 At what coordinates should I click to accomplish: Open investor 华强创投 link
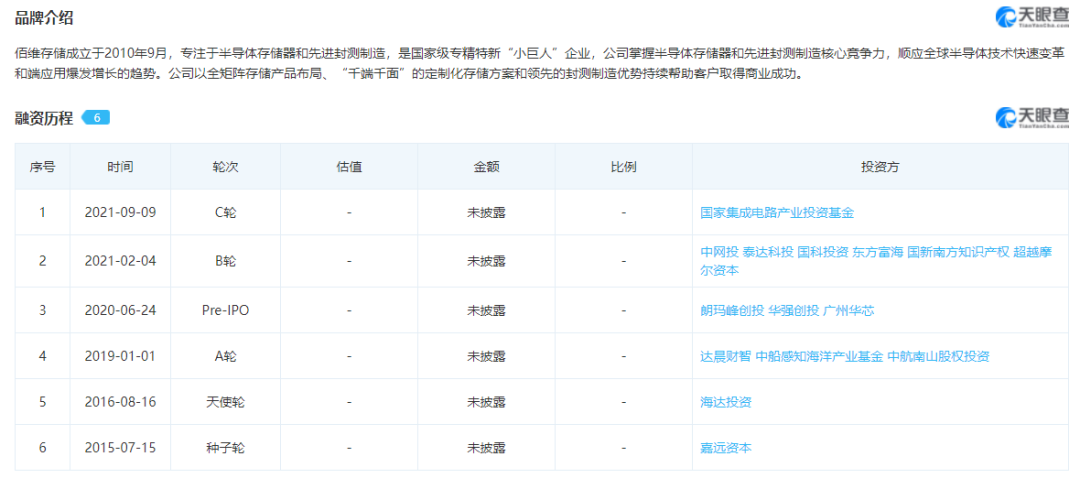(x=793, y=311)
